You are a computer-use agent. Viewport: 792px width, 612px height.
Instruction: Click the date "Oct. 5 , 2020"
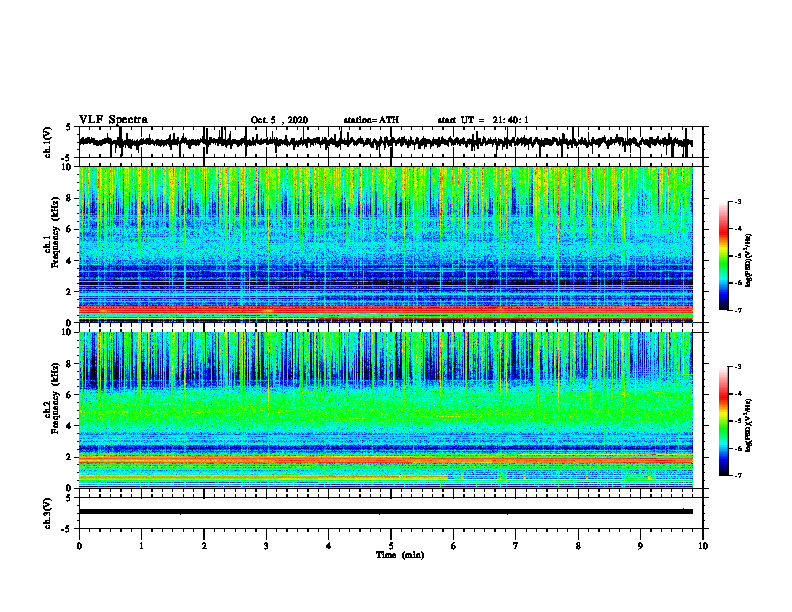coord(279,120)
